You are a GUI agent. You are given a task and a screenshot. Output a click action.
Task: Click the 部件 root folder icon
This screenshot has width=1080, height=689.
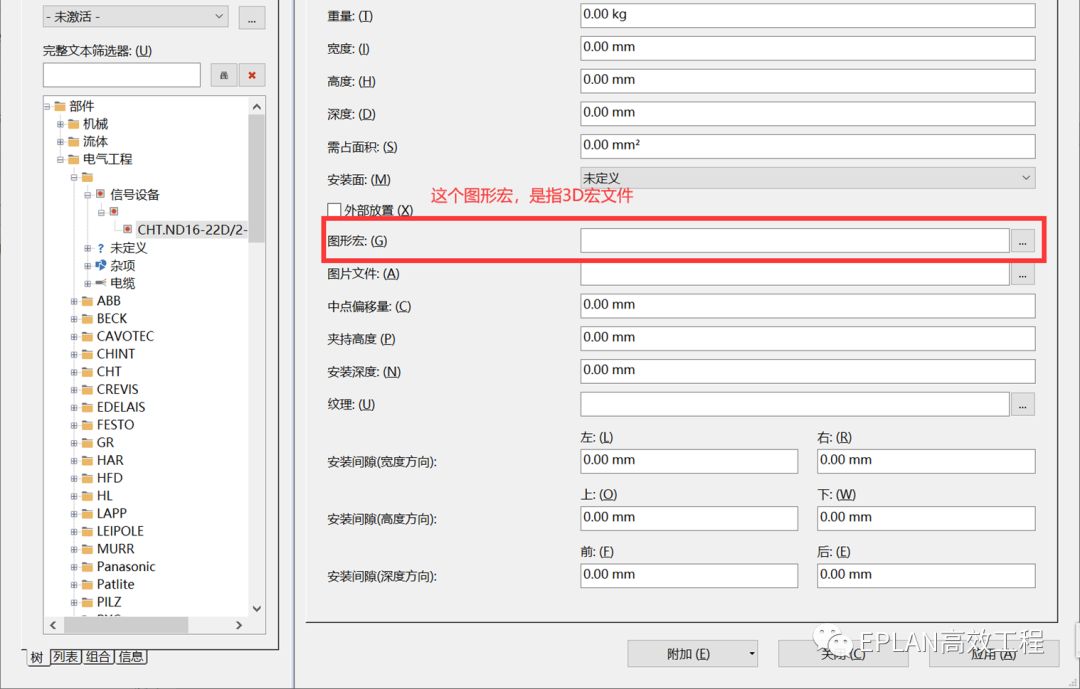59,105
